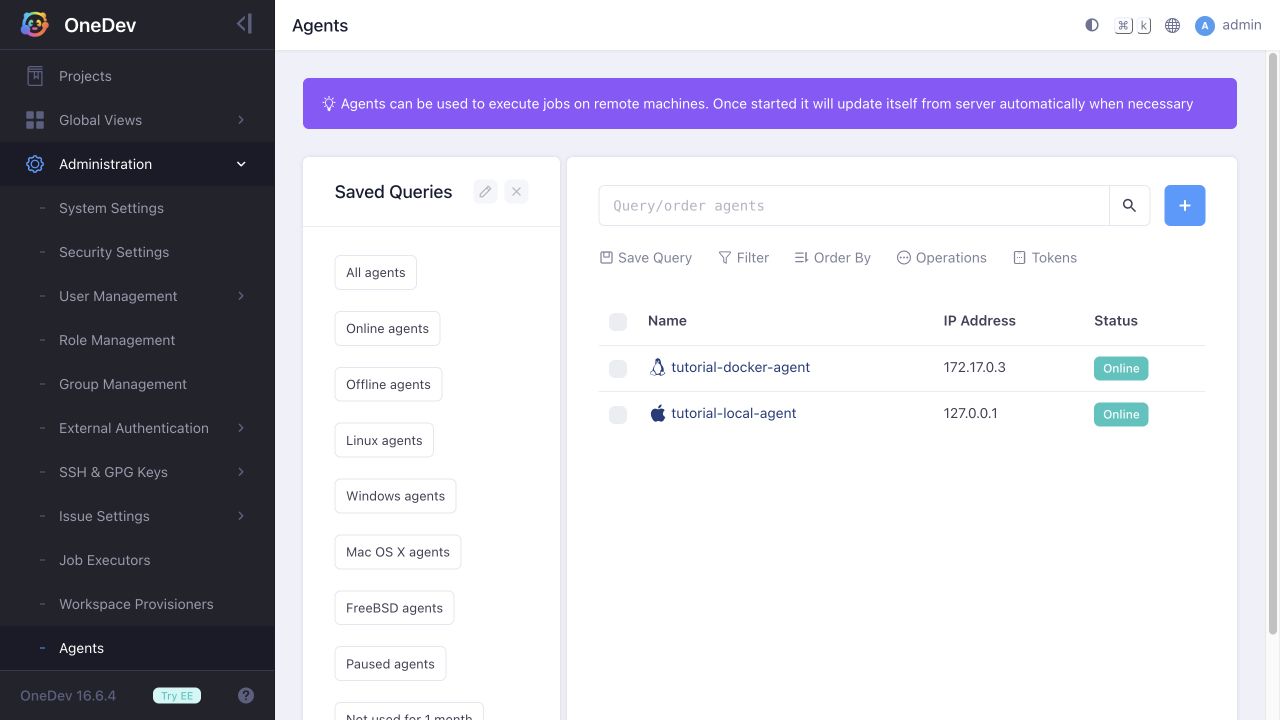
Task: Select the Mac OS X agents query
Action: pos(398,552)
